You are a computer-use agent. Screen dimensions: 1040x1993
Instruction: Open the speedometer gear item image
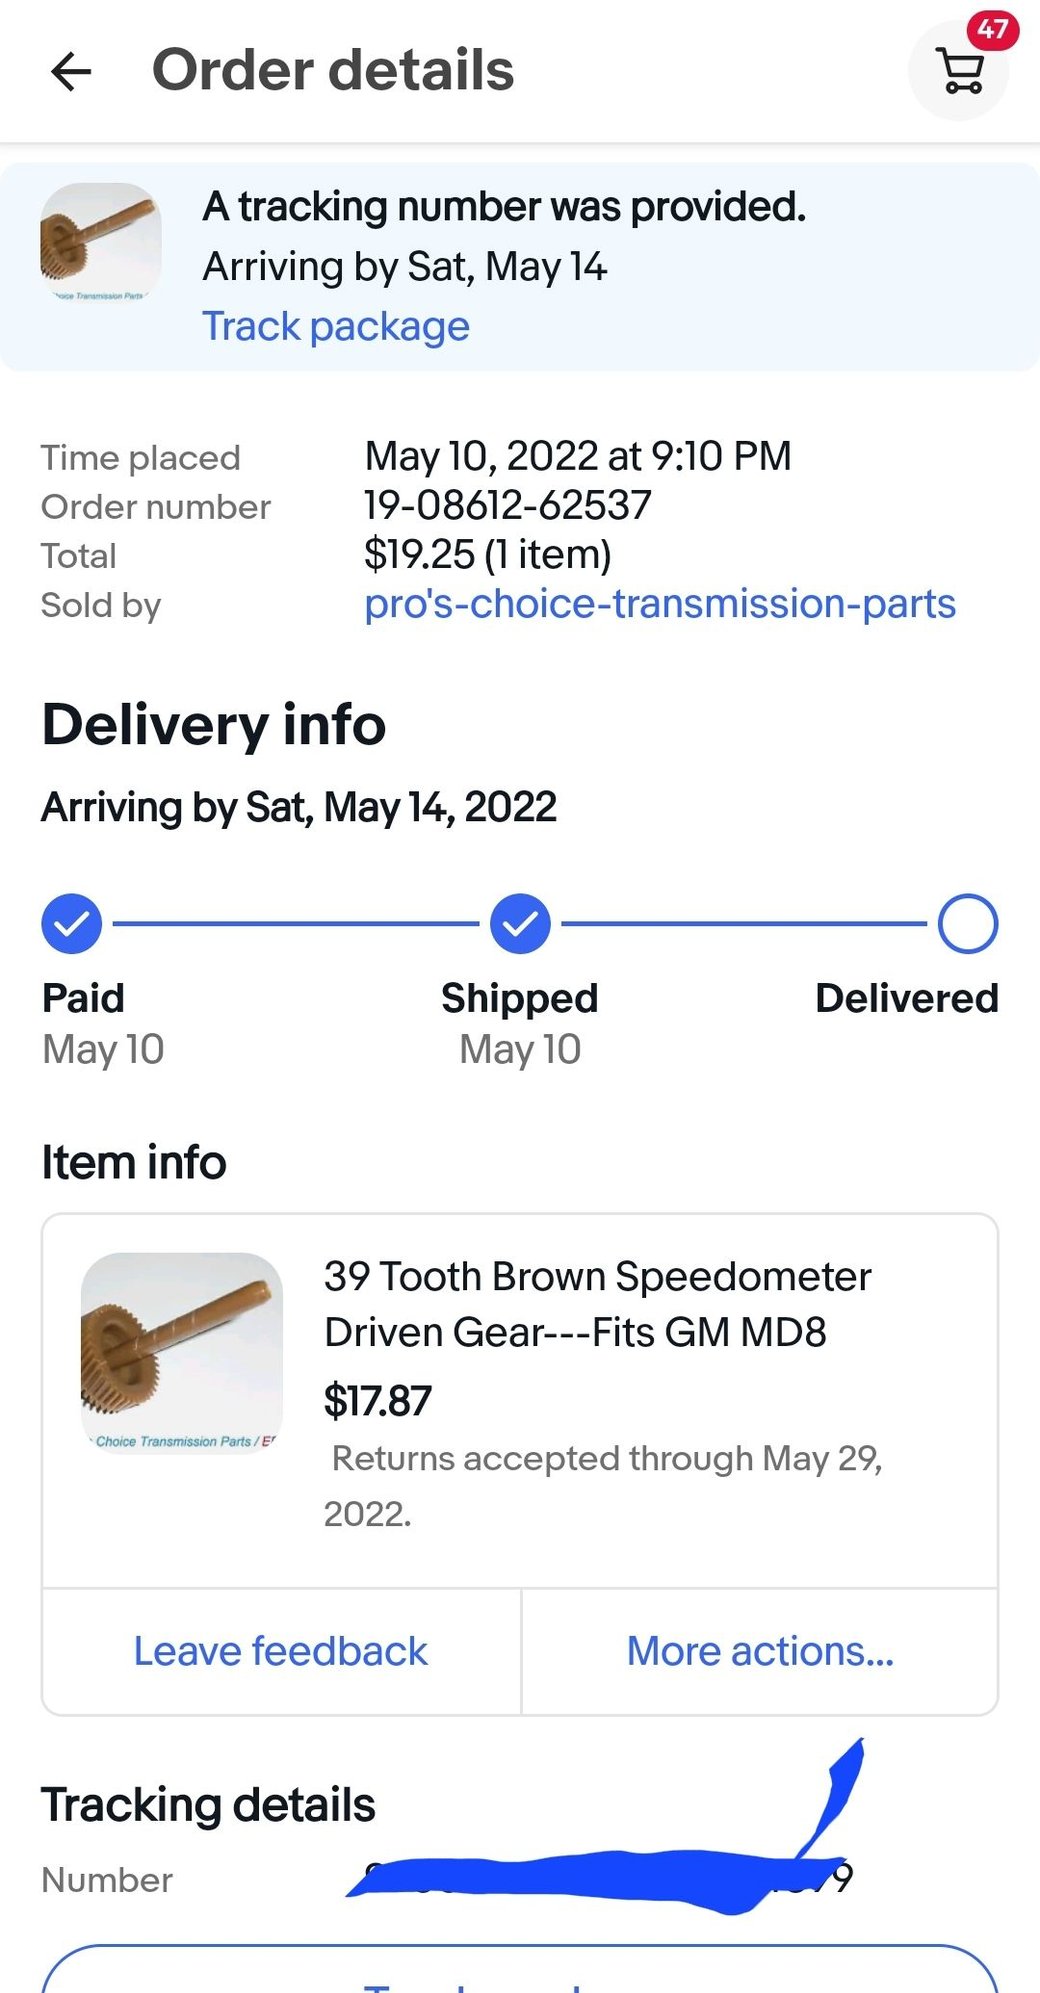click(x=181, y=1352)
